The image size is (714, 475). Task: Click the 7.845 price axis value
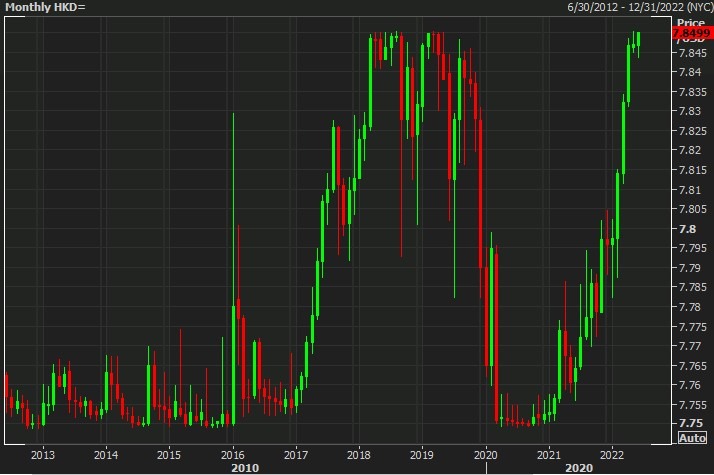point(693,53)
